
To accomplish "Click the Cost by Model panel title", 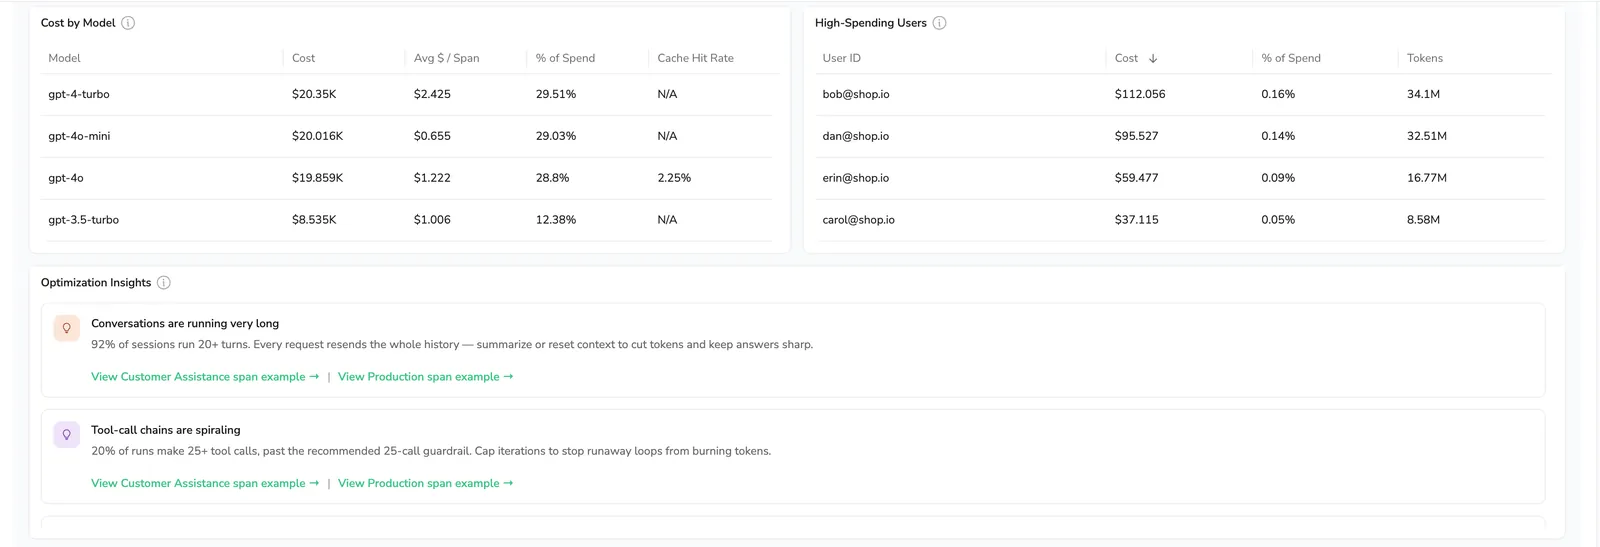I will (x=78, y=23).
